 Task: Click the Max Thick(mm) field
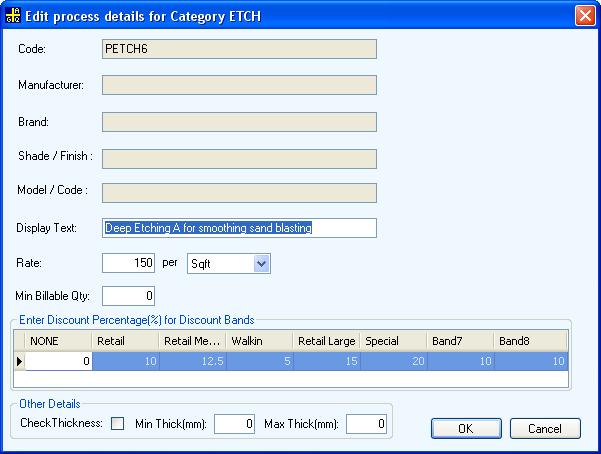(x=366, y=424)
